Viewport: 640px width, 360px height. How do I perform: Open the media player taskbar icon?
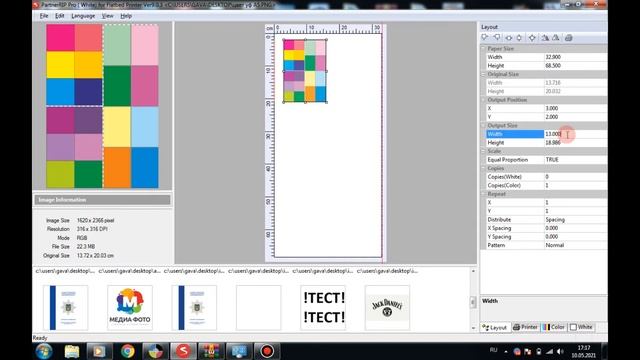[99, 351]
